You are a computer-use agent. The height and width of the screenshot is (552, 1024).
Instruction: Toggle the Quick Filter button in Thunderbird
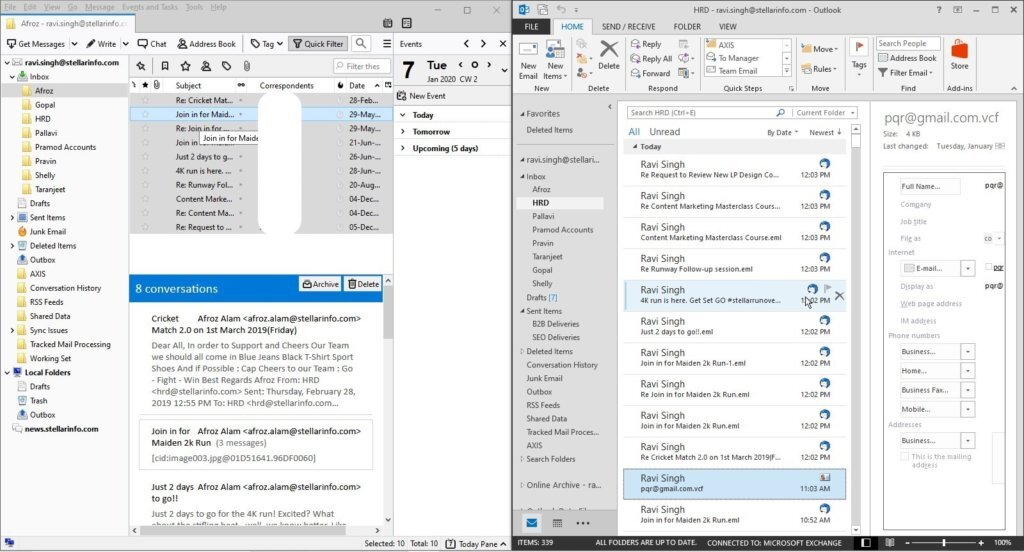pyautogui.click(x=317, y=44)
